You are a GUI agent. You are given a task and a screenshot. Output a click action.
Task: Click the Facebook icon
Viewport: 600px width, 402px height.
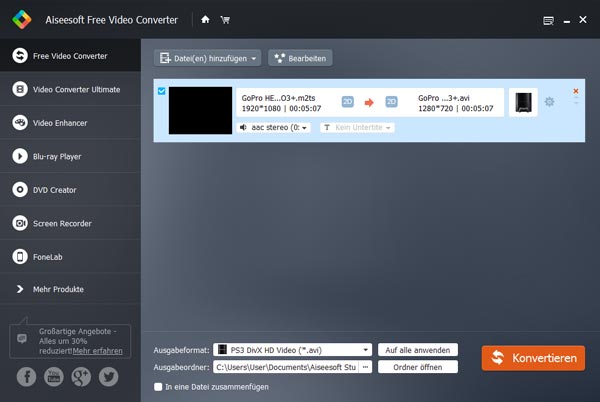(x=27, y=377)
